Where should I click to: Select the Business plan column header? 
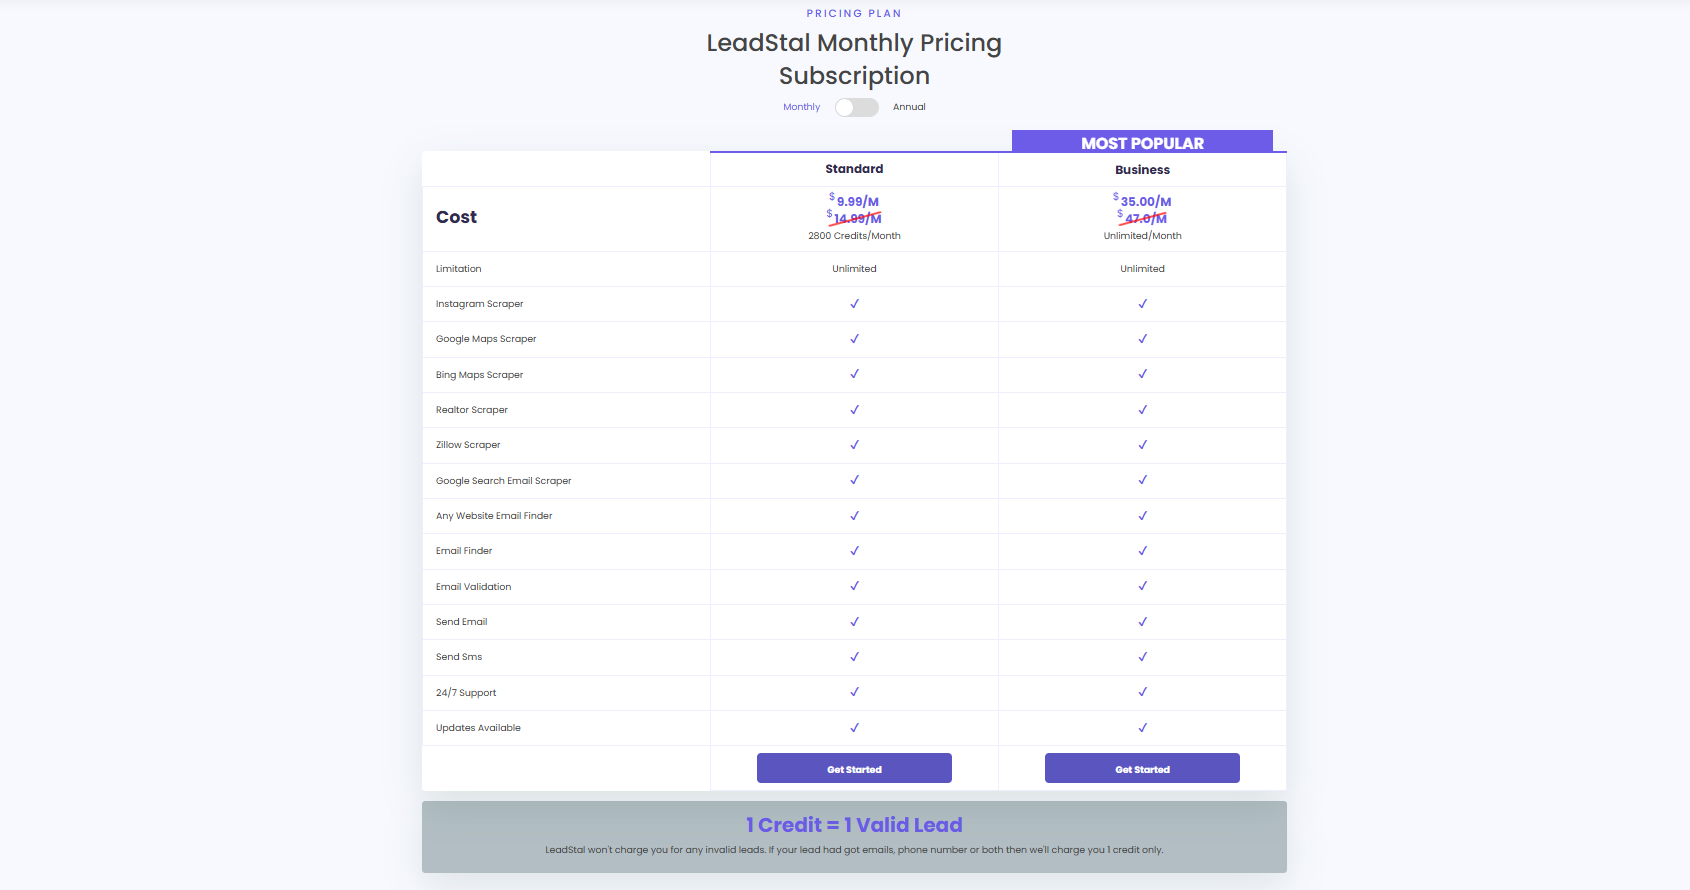pyautogui.click(x=1142, y=170)
